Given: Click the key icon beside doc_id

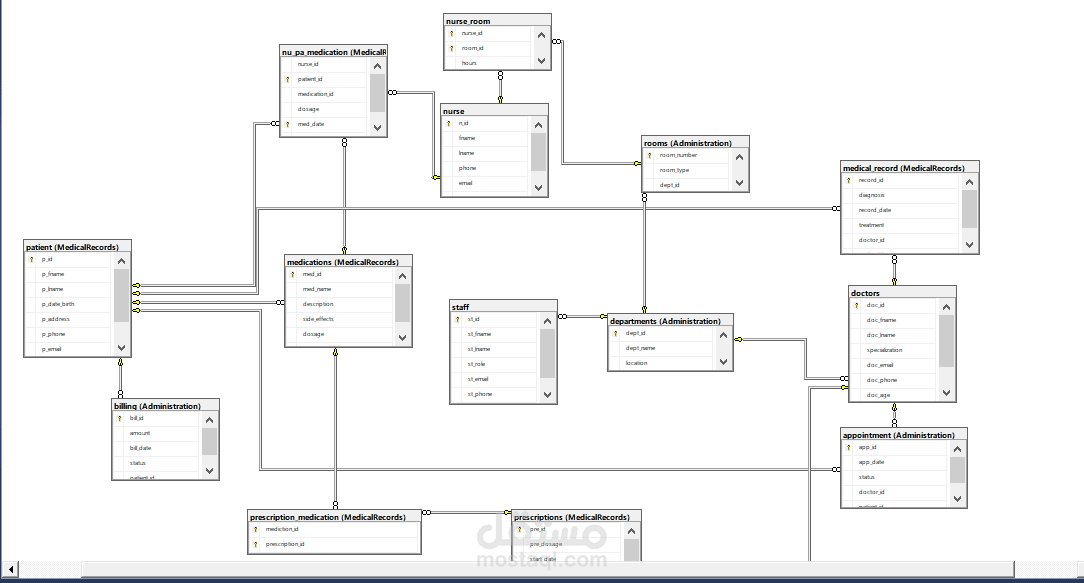Looking at the screenshot, I should (857, 305).
